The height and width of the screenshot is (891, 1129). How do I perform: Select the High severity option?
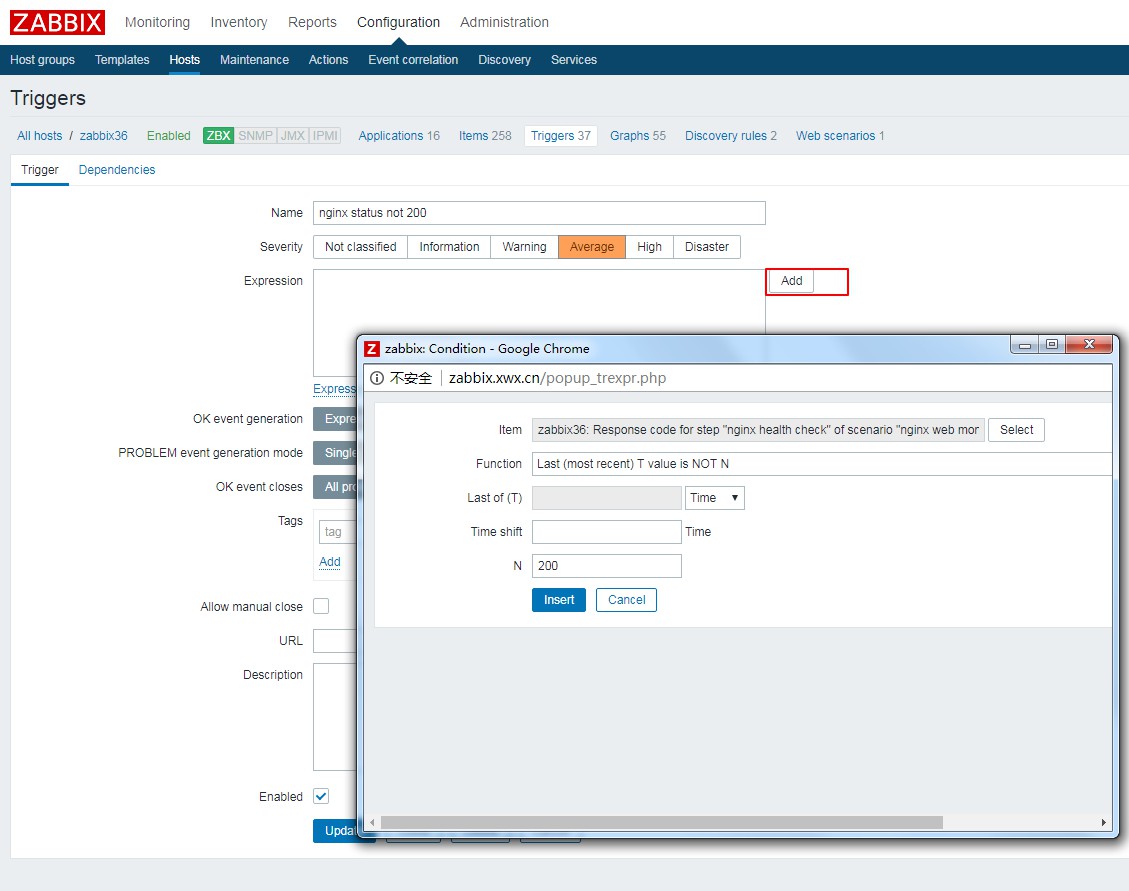click(649, 247)
